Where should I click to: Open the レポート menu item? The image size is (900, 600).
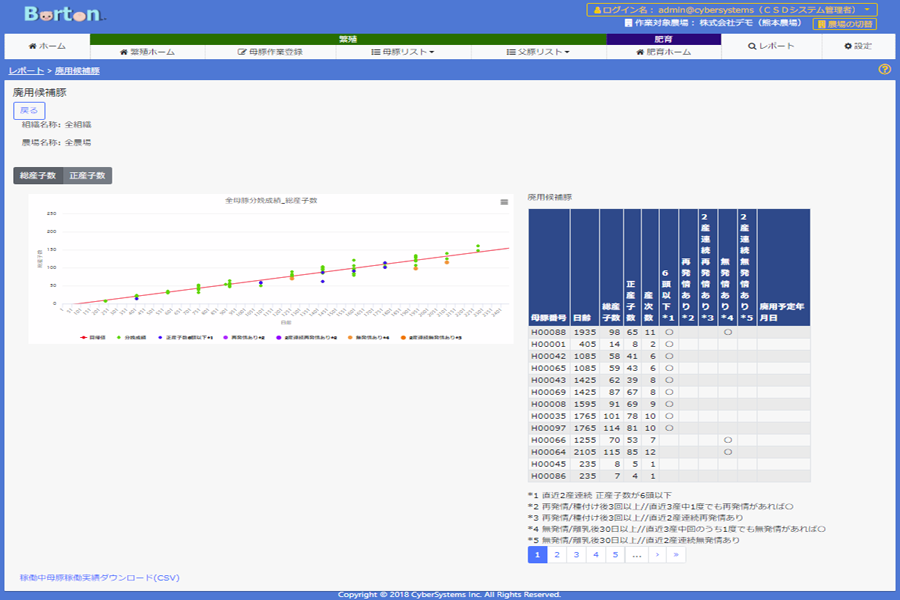tap(771, 46)
